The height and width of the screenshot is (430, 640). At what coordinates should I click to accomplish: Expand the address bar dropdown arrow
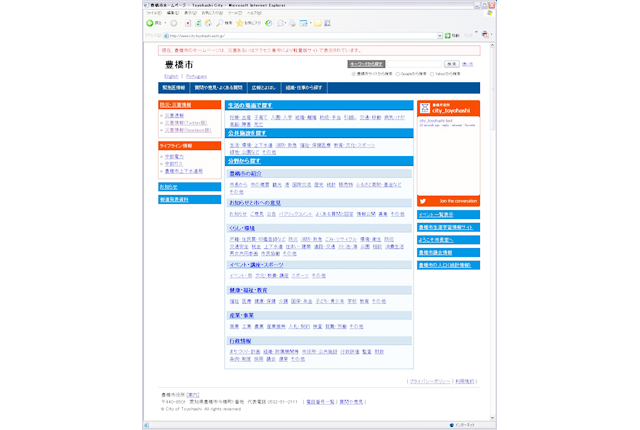(x=440, y=36)
